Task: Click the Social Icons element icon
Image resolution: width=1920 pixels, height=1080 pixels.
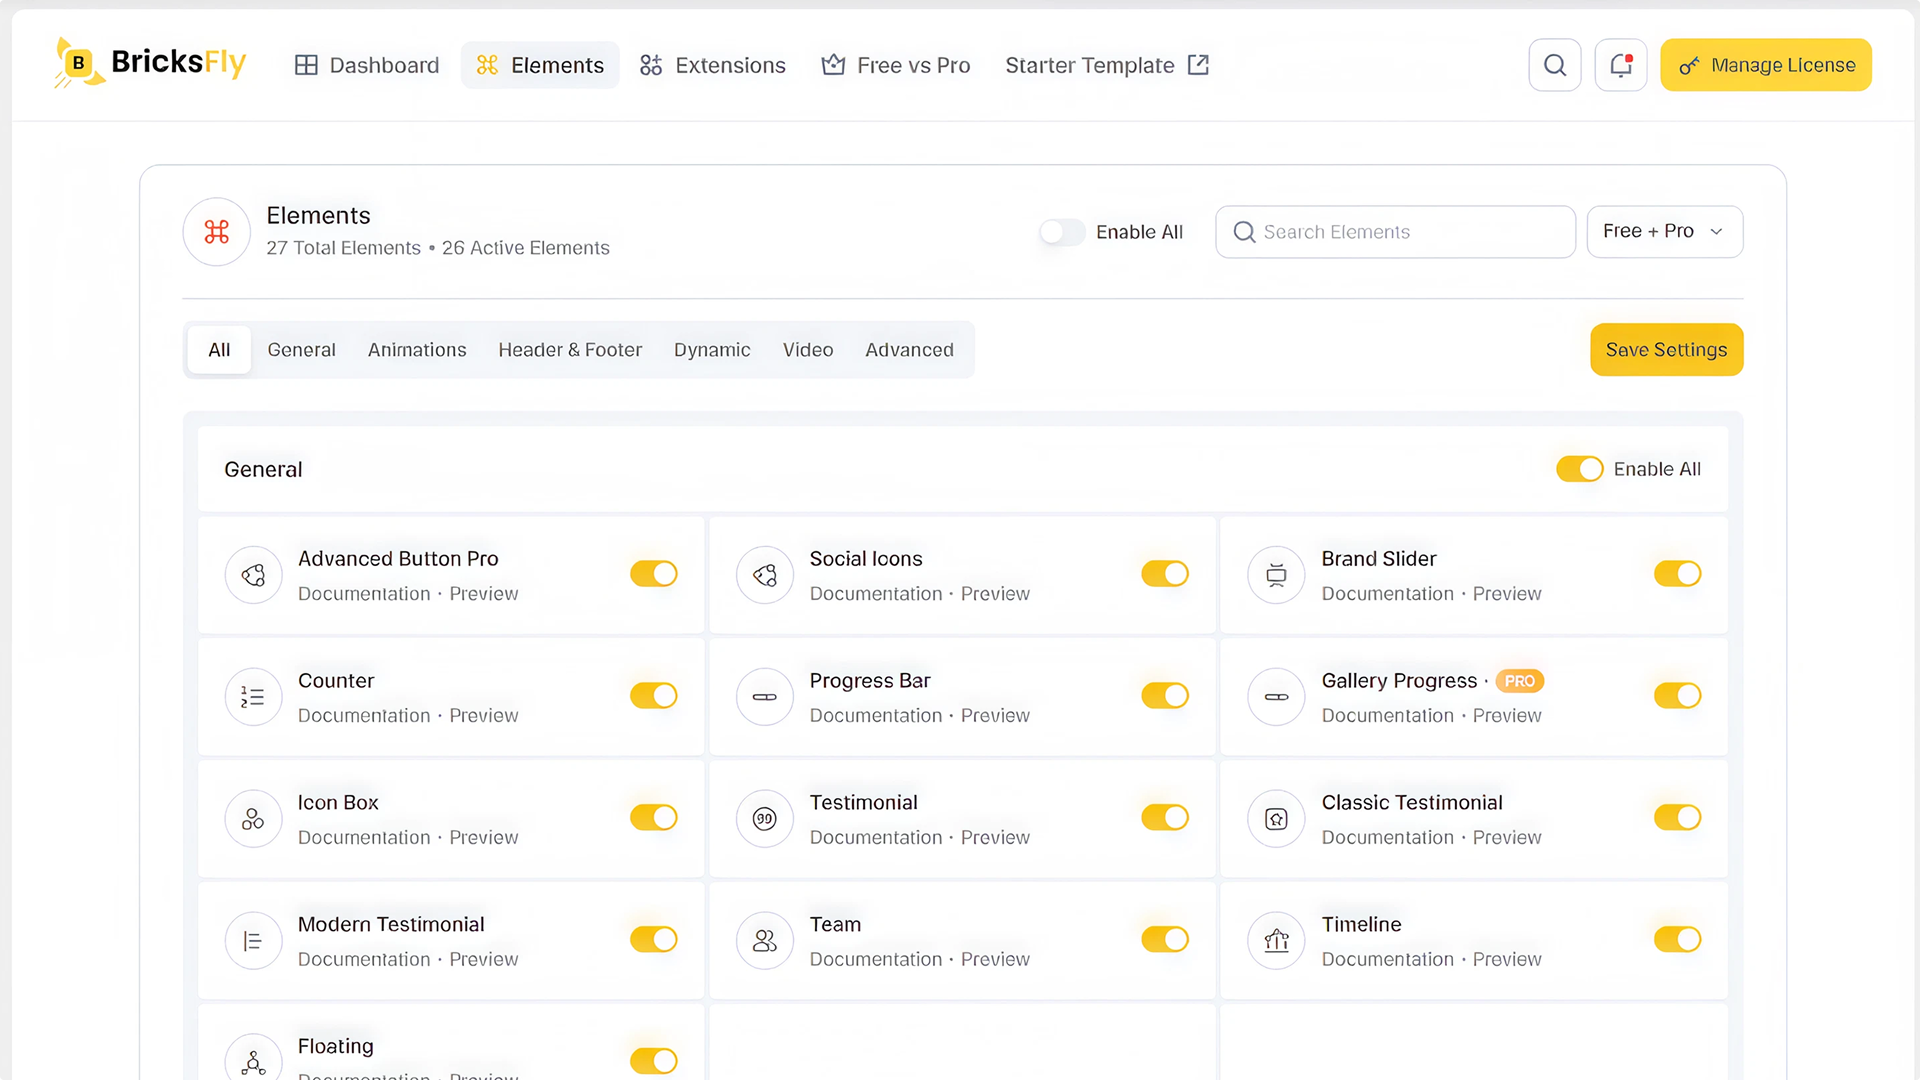Action: (x=765, y=575)
